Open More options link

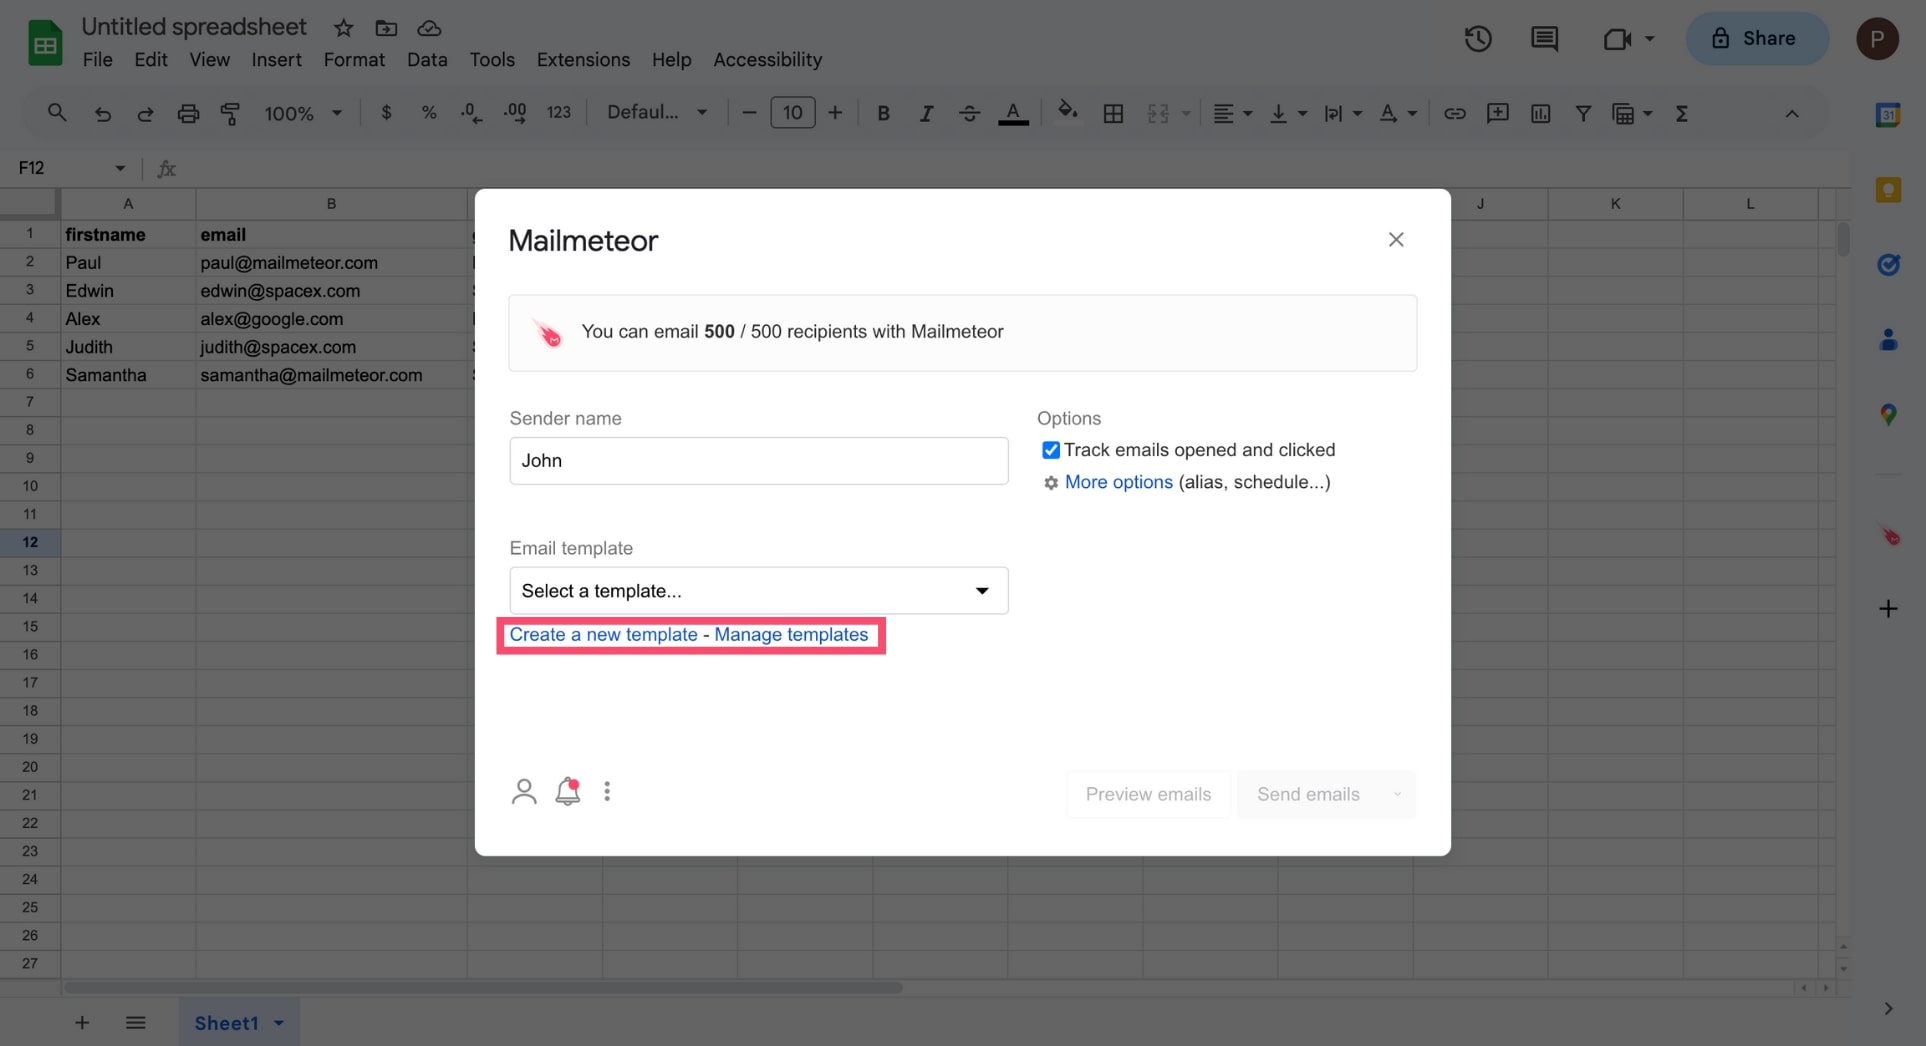(1118, 482)
